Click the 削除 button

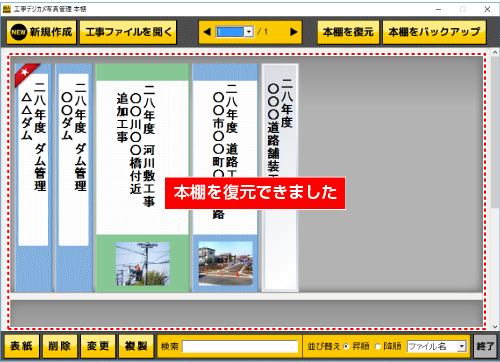60,346
